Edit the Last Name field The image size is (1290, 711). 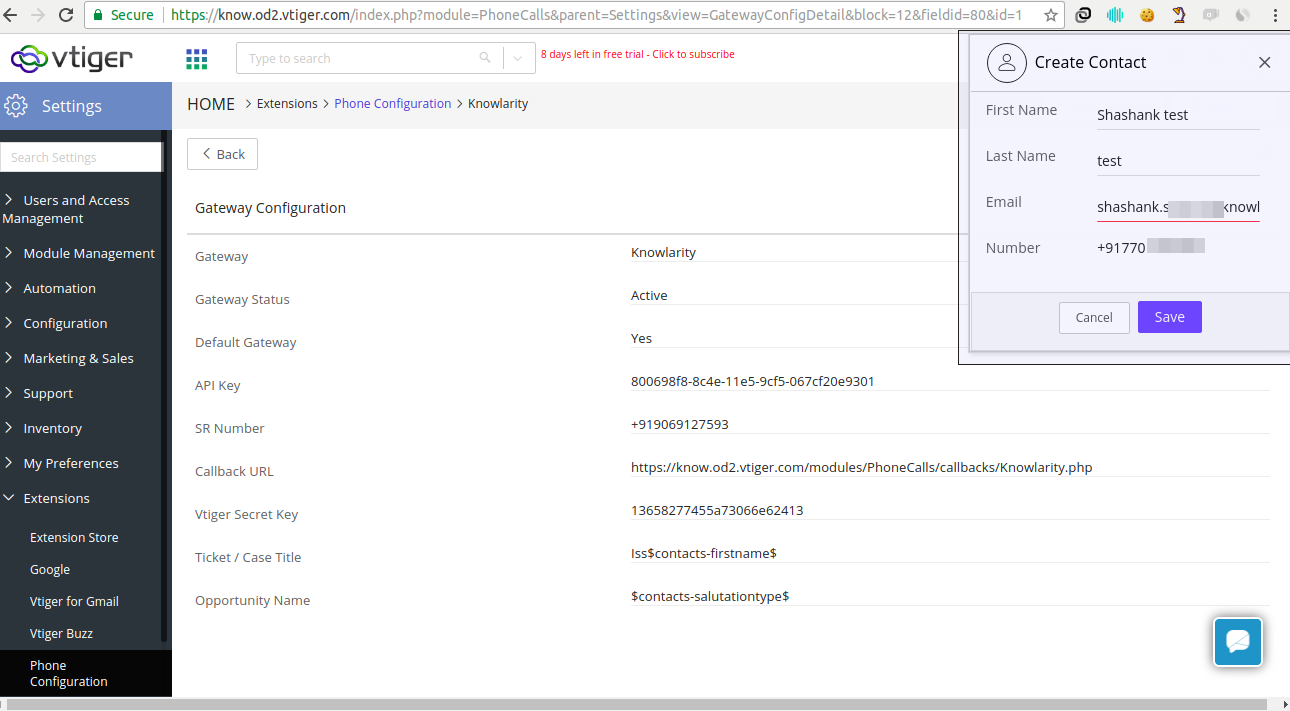[1178, 161]
